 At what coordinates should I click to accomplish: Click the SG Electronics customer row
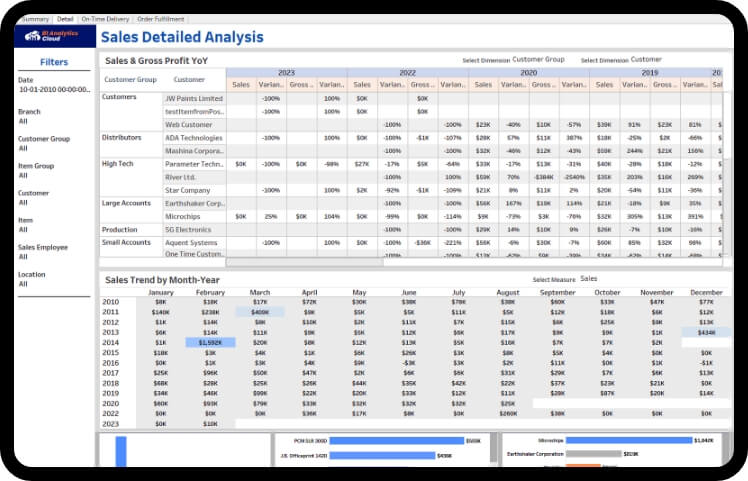point(188,230)
